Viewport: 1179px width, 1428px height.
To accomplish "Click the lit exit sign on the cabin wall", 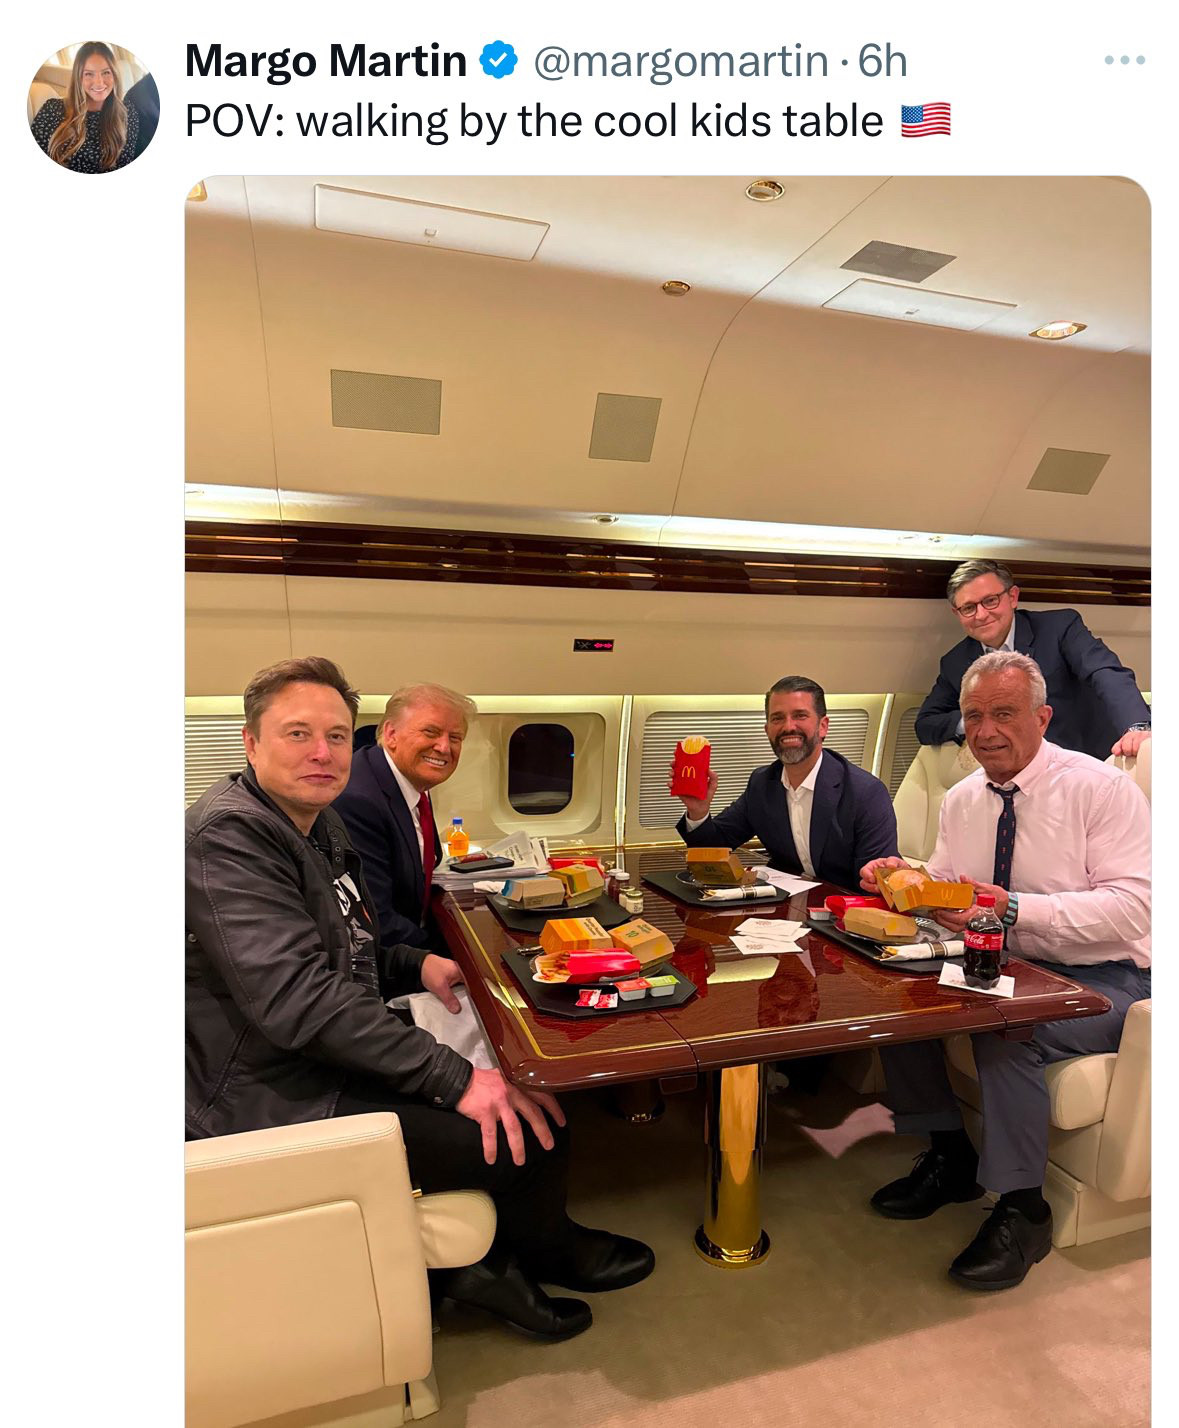I will 593,645.
